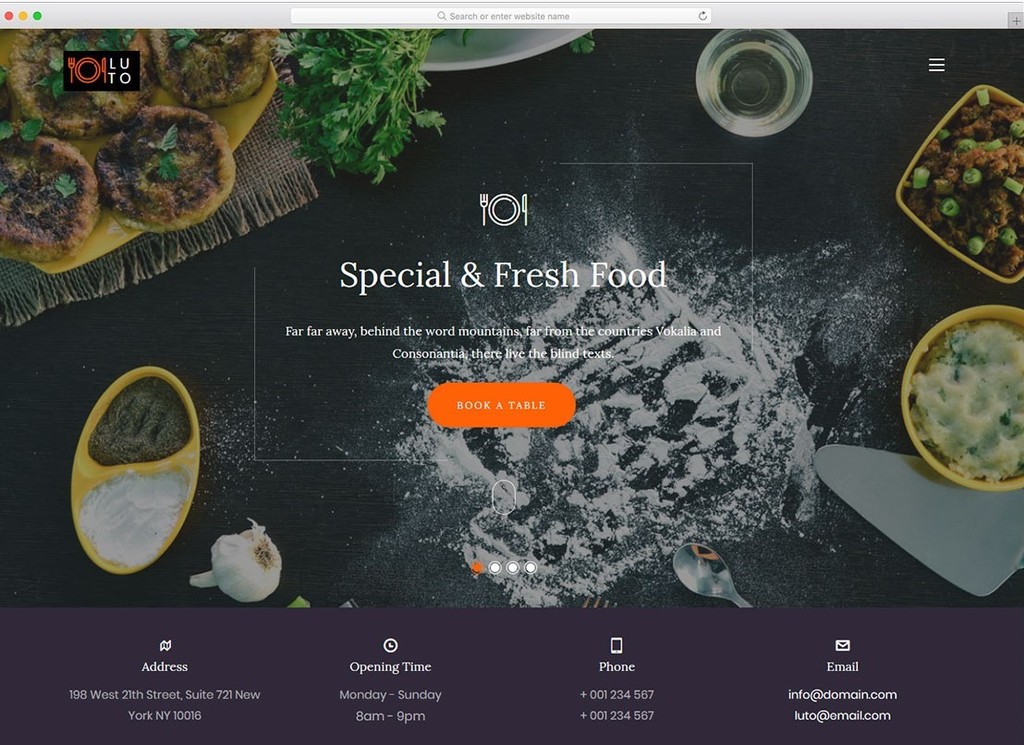Reload page using refresh icon

pyautogui.click(x=703, y=16)
